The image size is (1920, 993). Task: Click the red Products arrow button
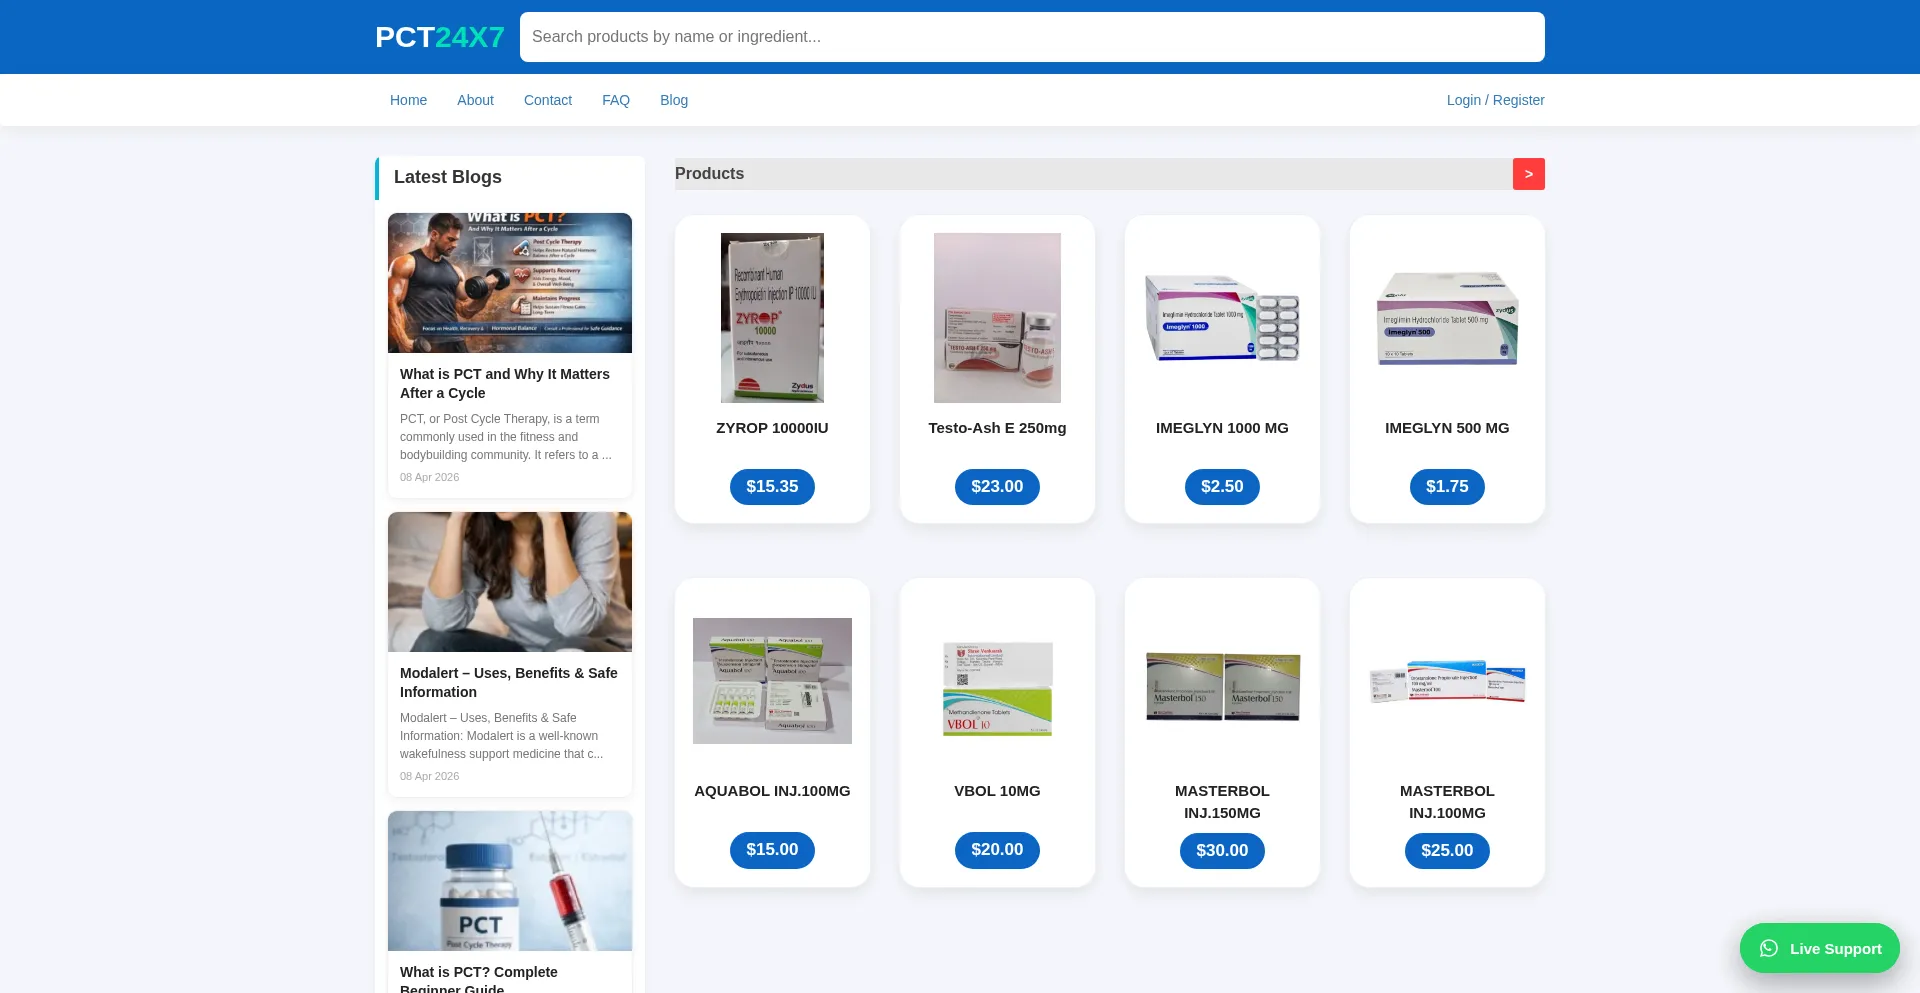1528,174
